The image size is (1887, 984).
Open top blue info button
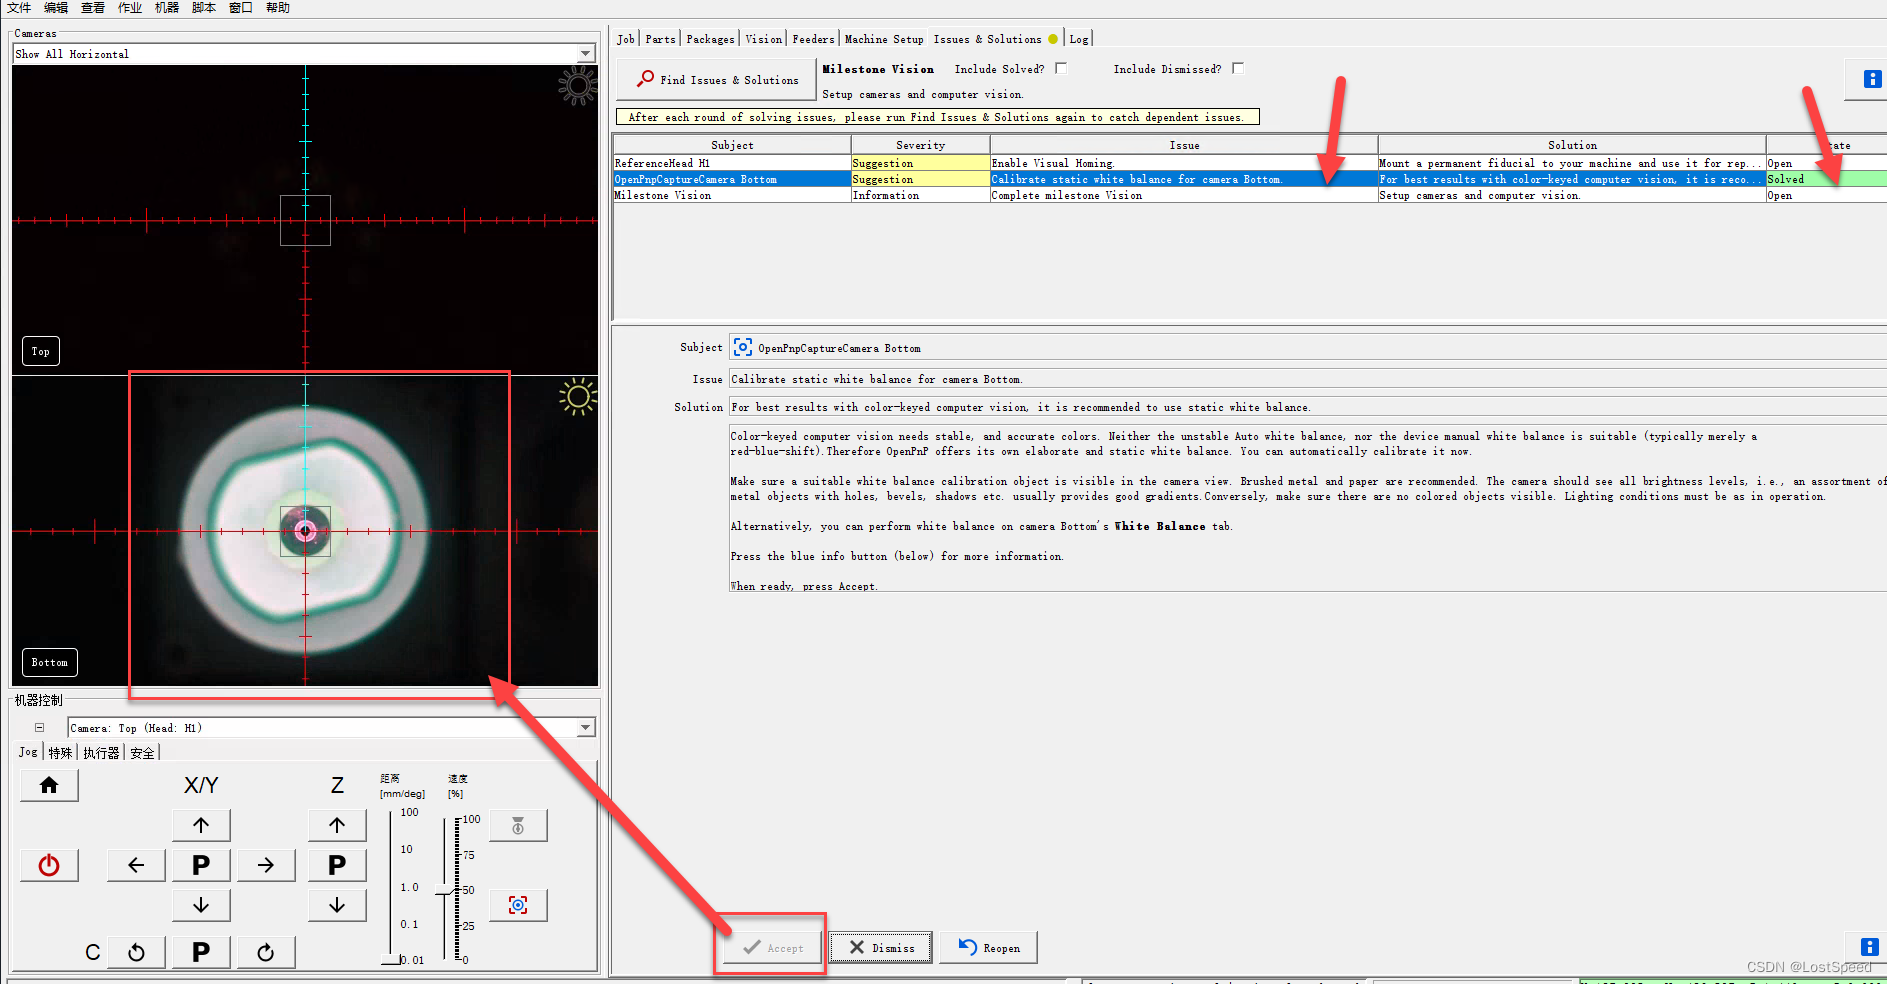1872,79
